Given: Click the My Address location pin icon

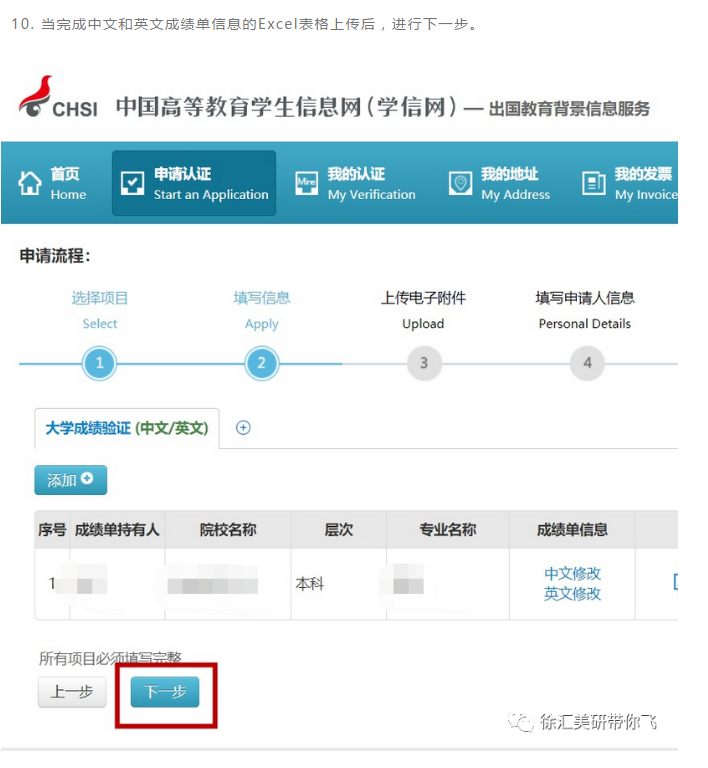Looking at the screenshot, I should point(460,183).
